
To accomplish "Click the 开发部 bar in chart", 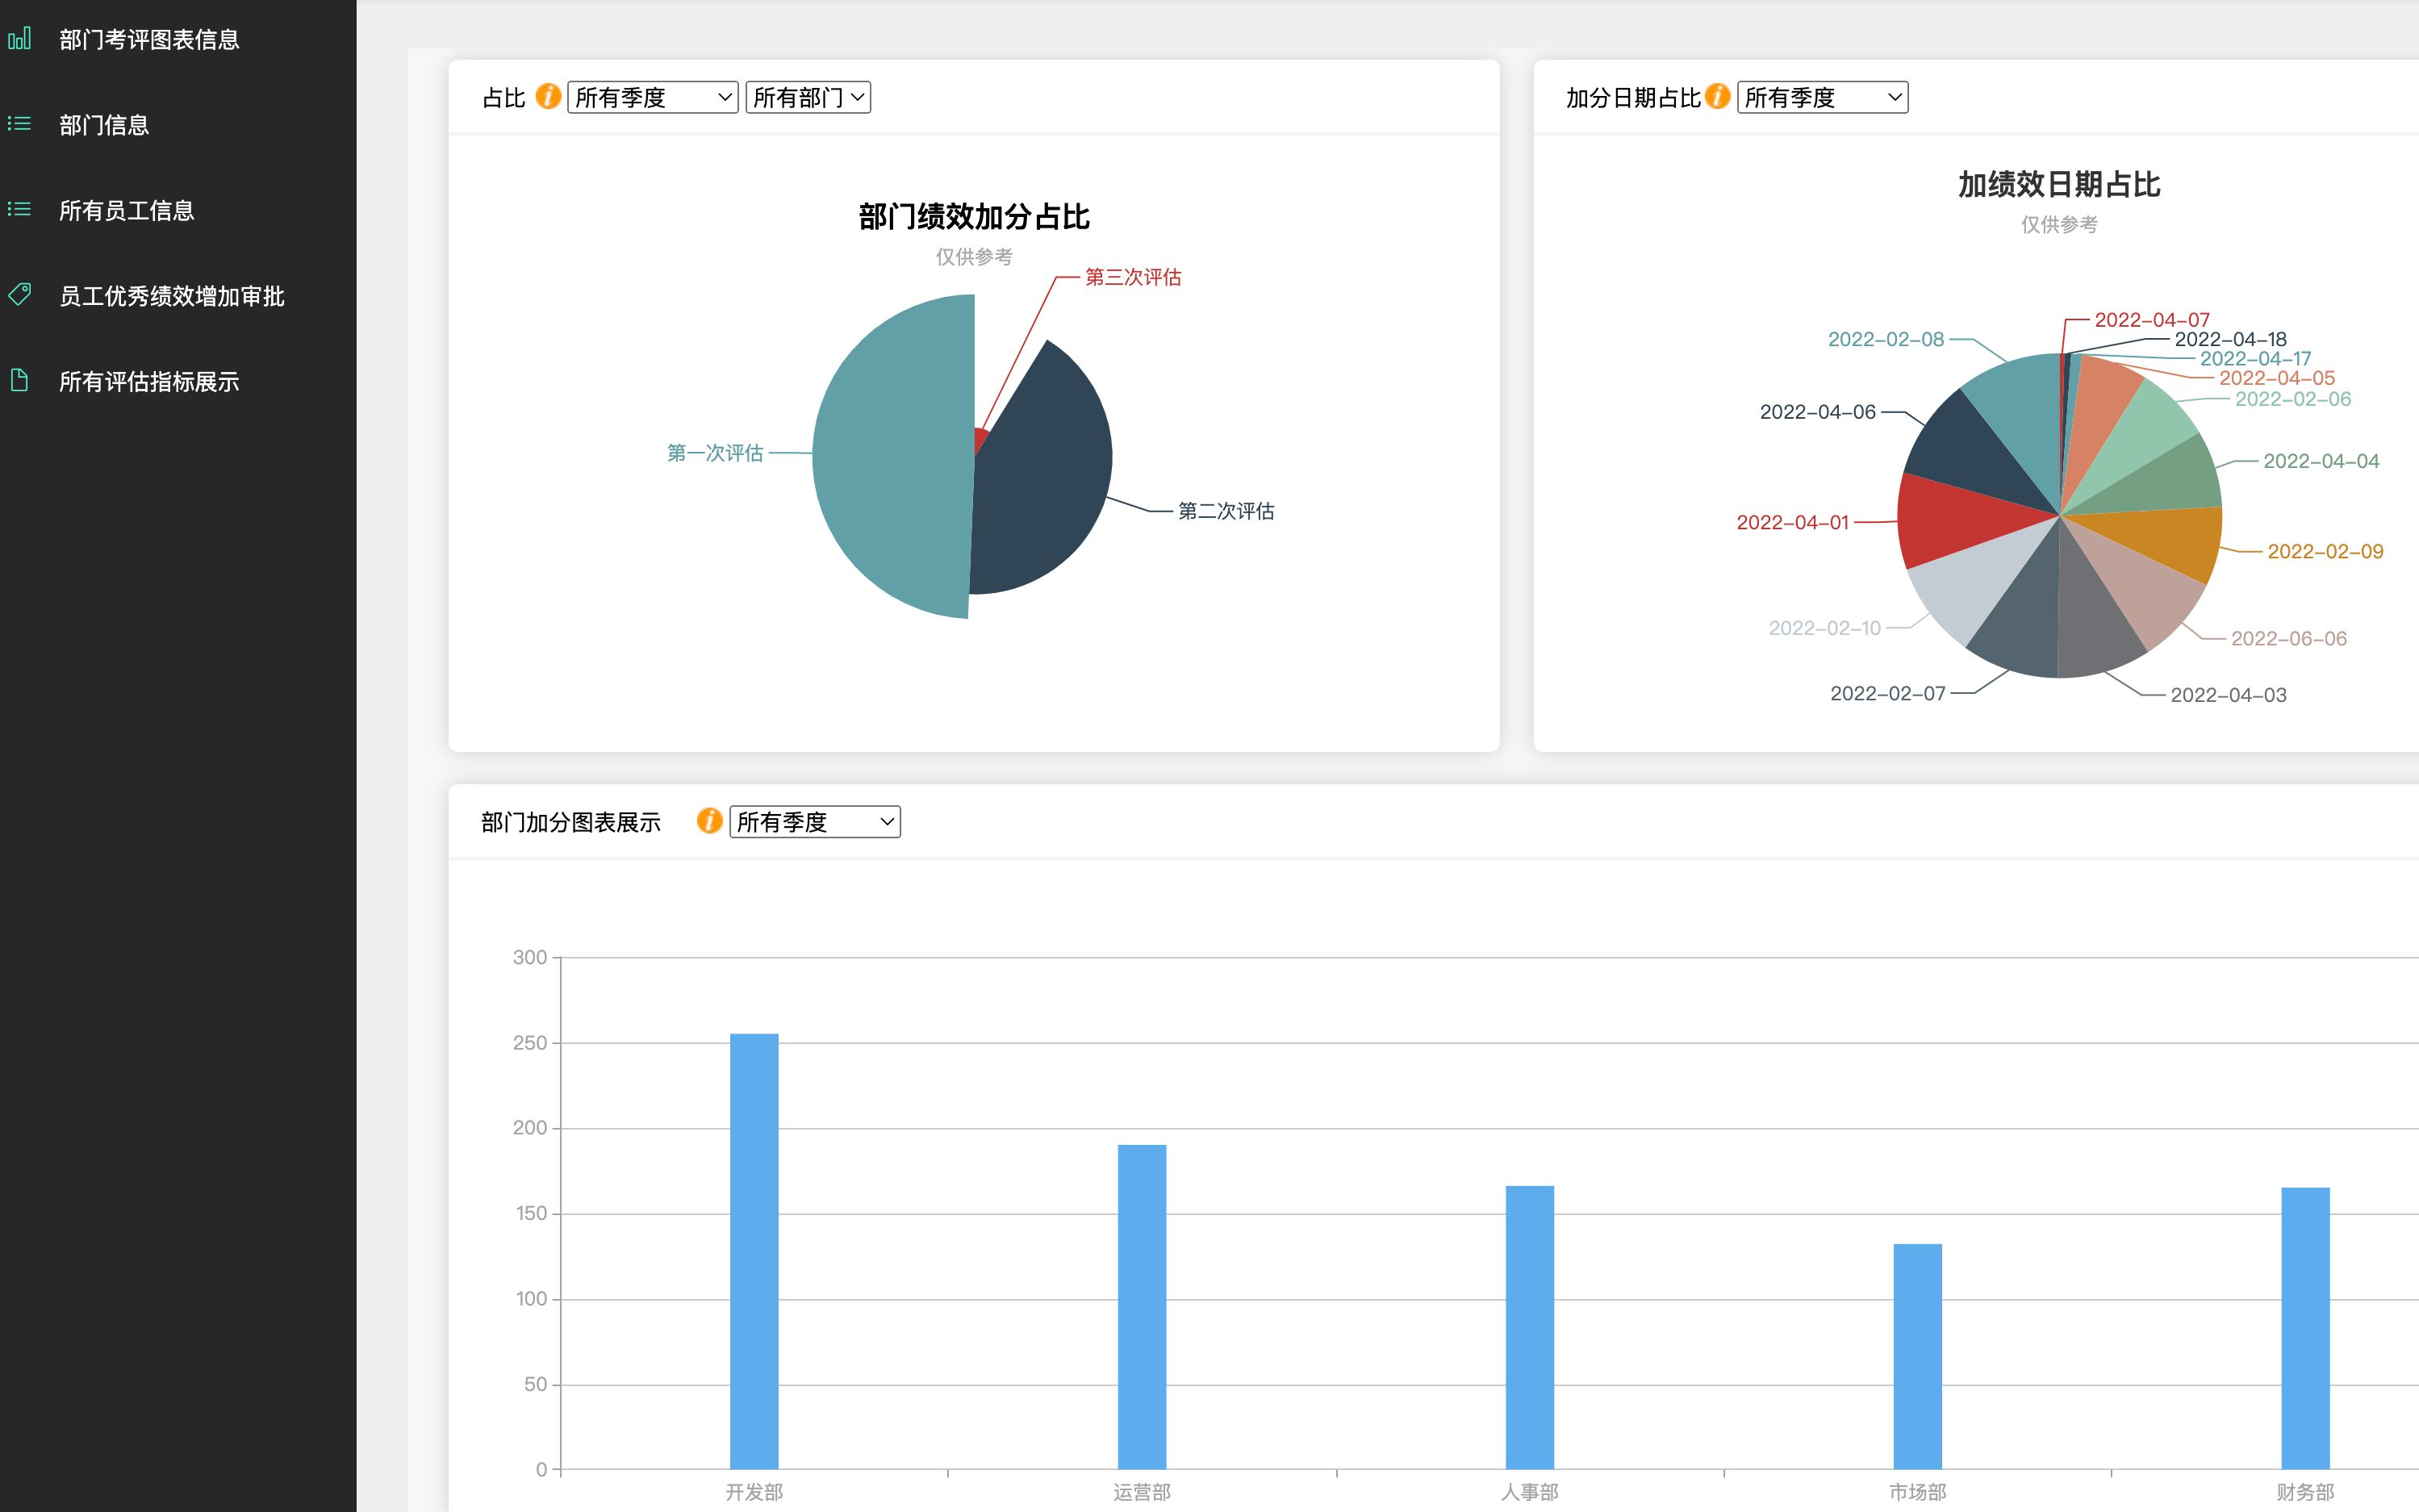I will point(754,1251).
